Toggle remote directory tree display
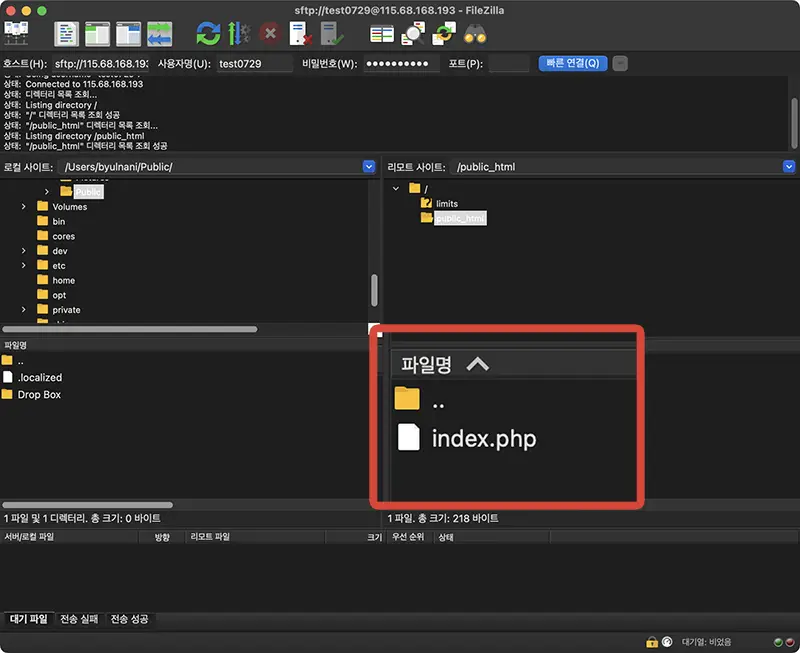The width and height of the screenshot is (800, 653). tap(129, 34)
